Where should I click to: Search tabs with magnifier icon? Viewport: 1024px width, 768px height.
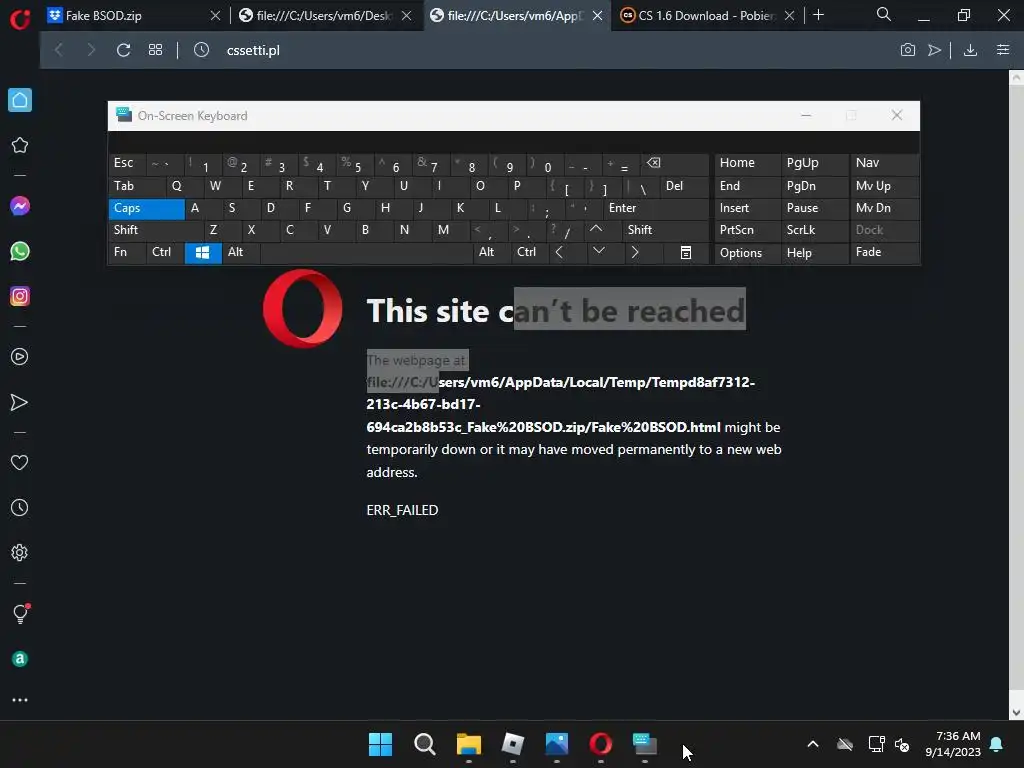(x=884, y=14)
